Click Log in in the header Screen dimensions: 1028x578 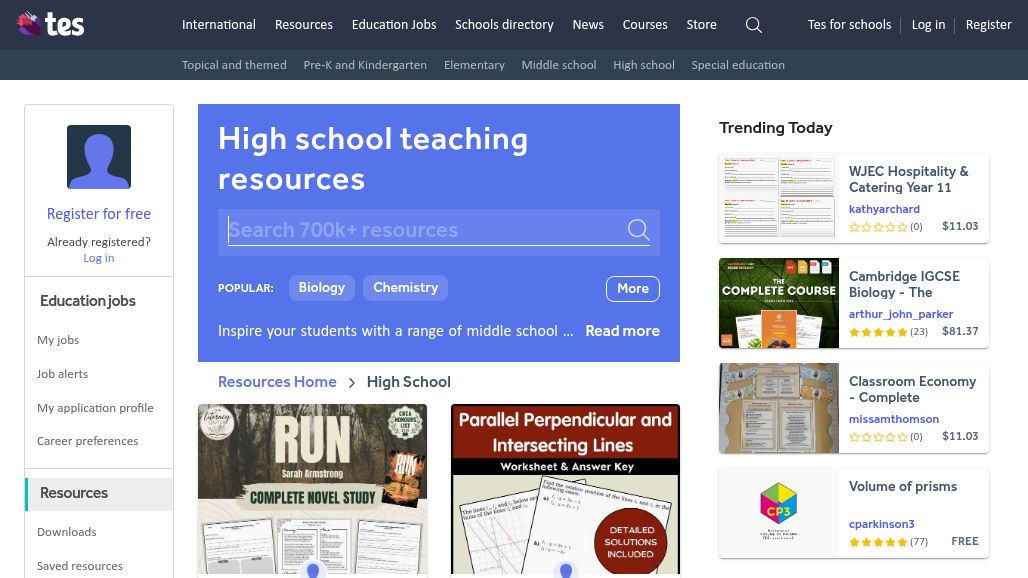[x=928, y=25]
